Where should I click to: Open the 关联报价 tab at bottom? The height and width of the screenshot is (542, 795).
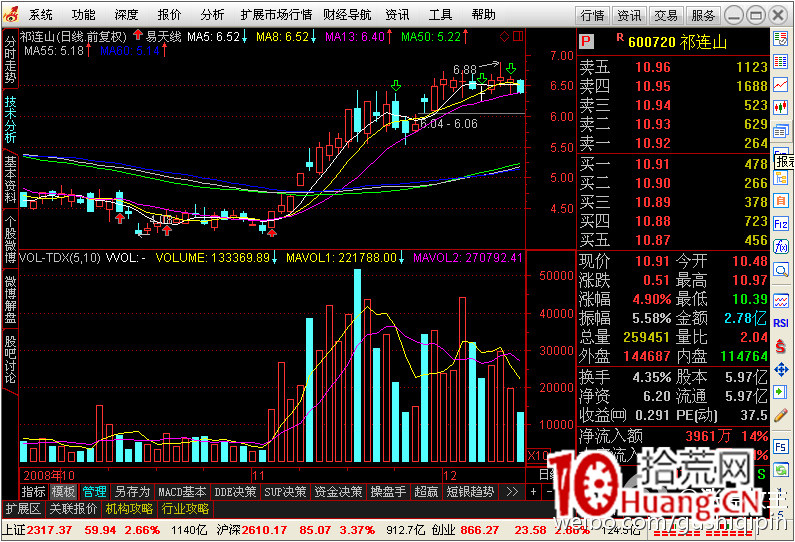(x=73, y=509)
